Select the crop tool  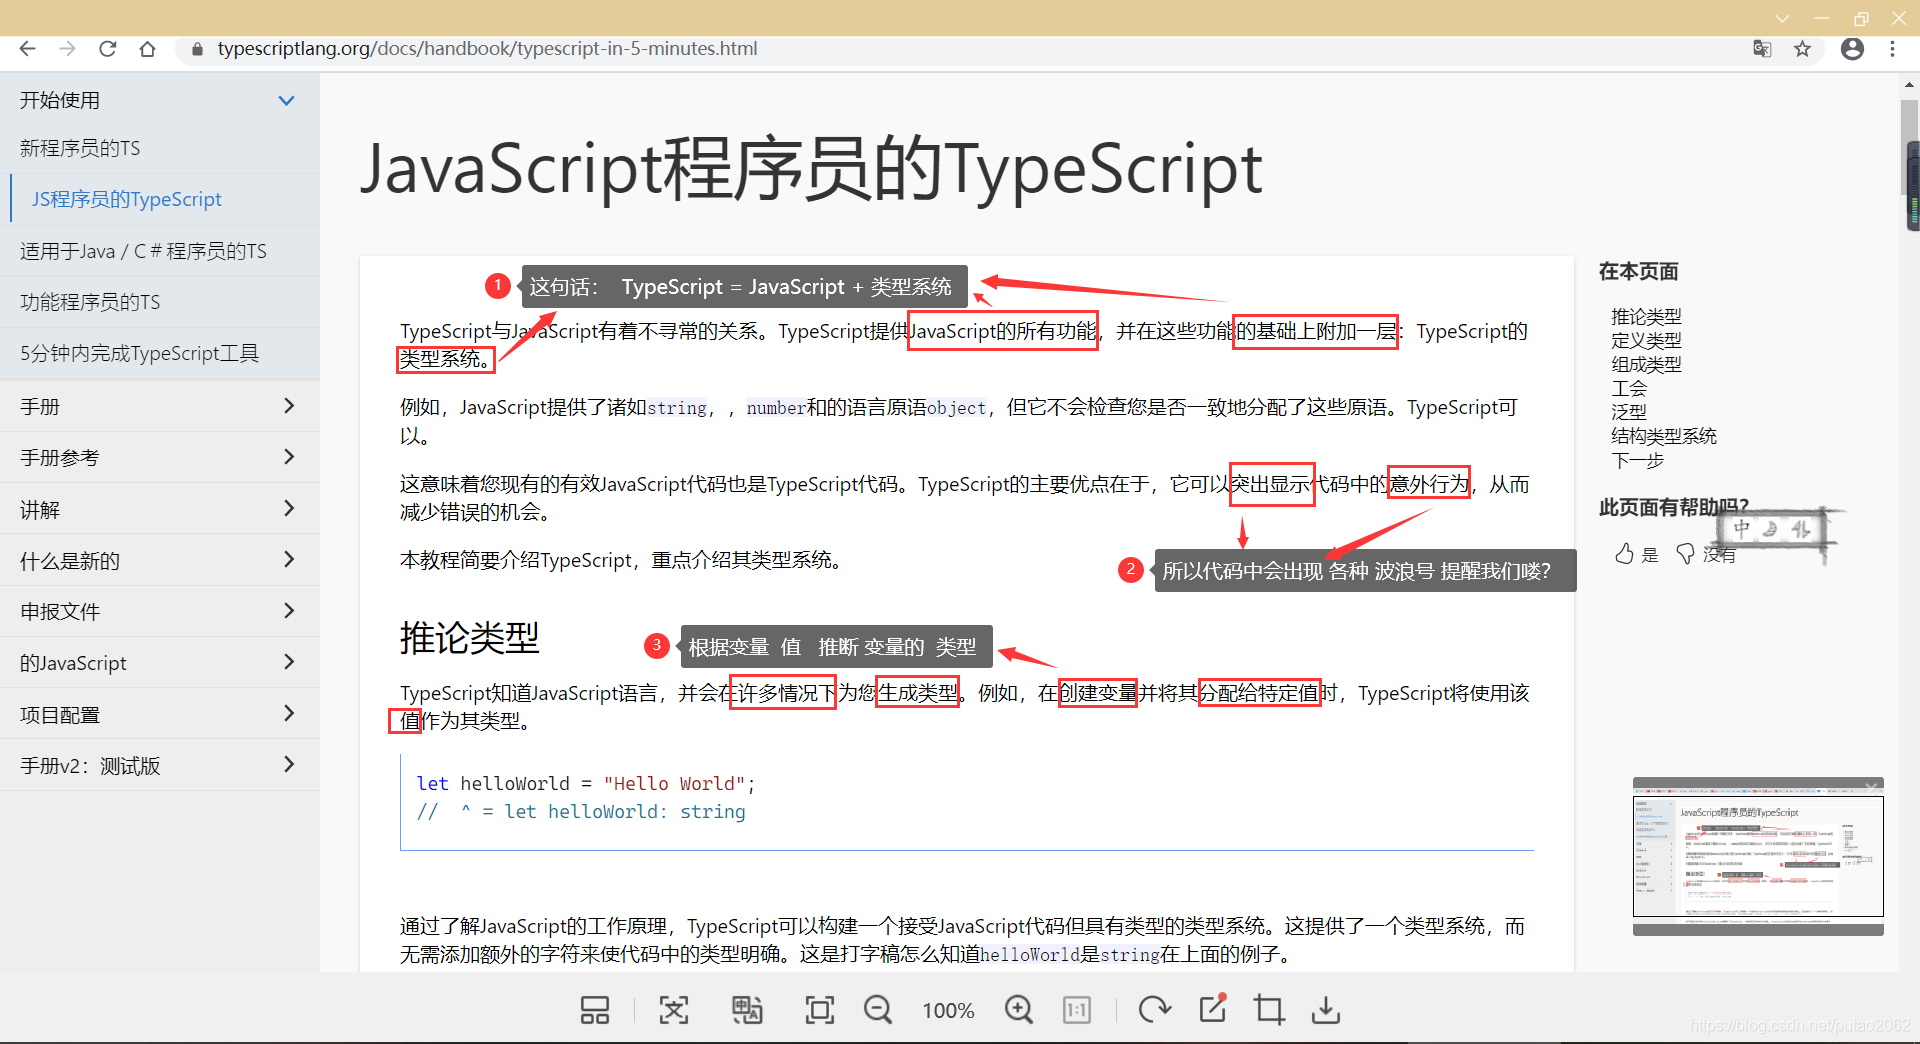[1269, 1010]
